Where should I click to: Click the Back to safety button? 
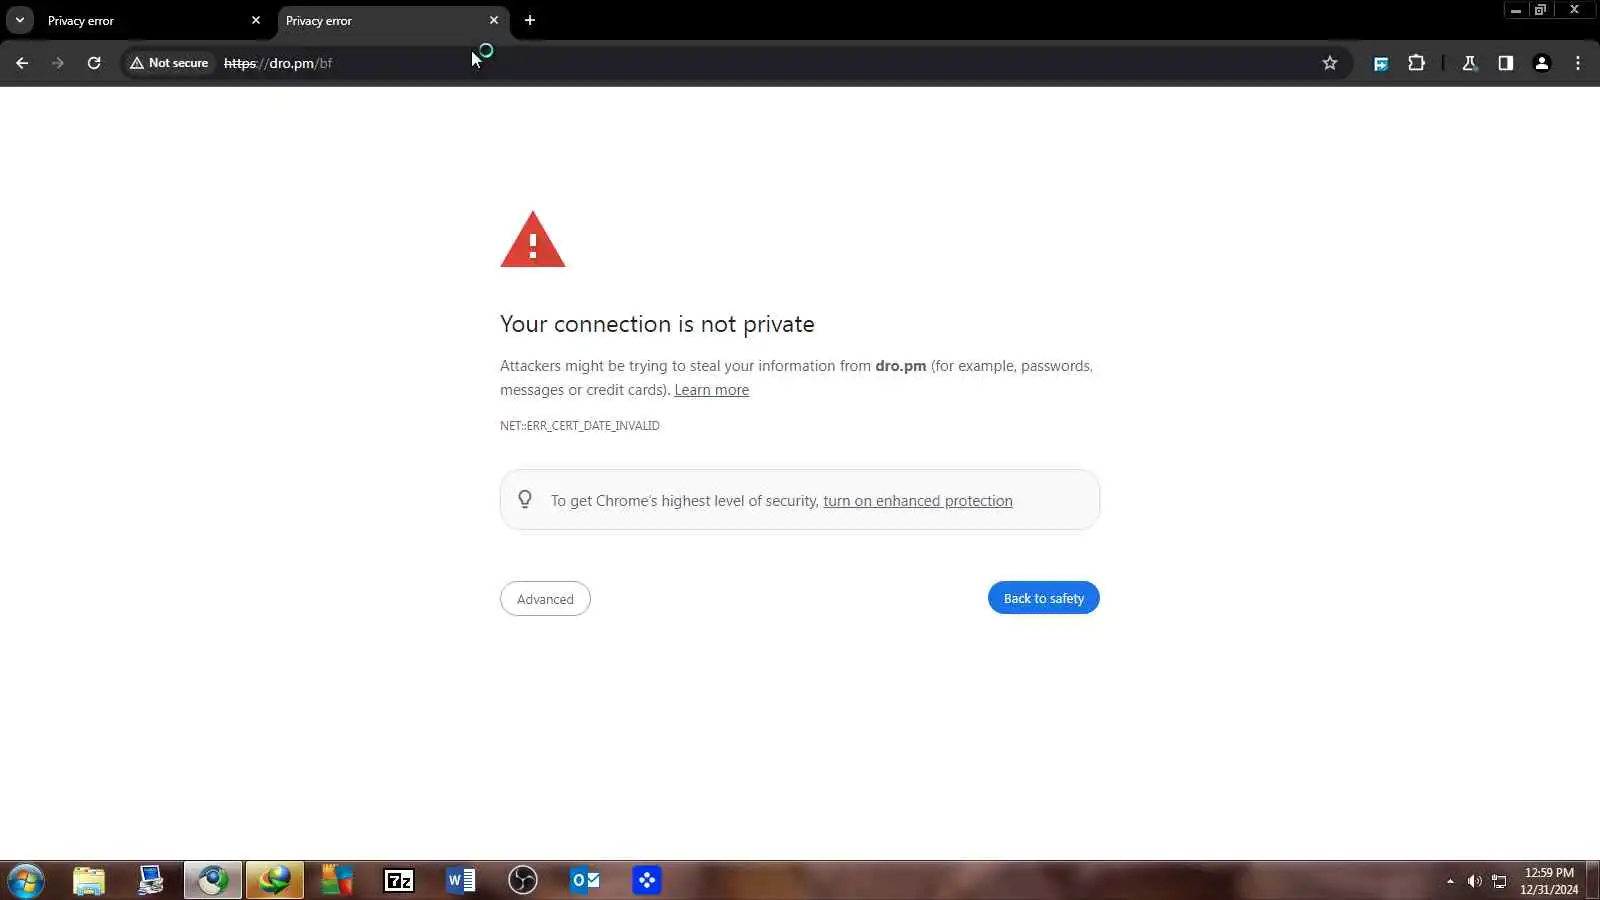pyautogui.click(x=1044, y=598)
